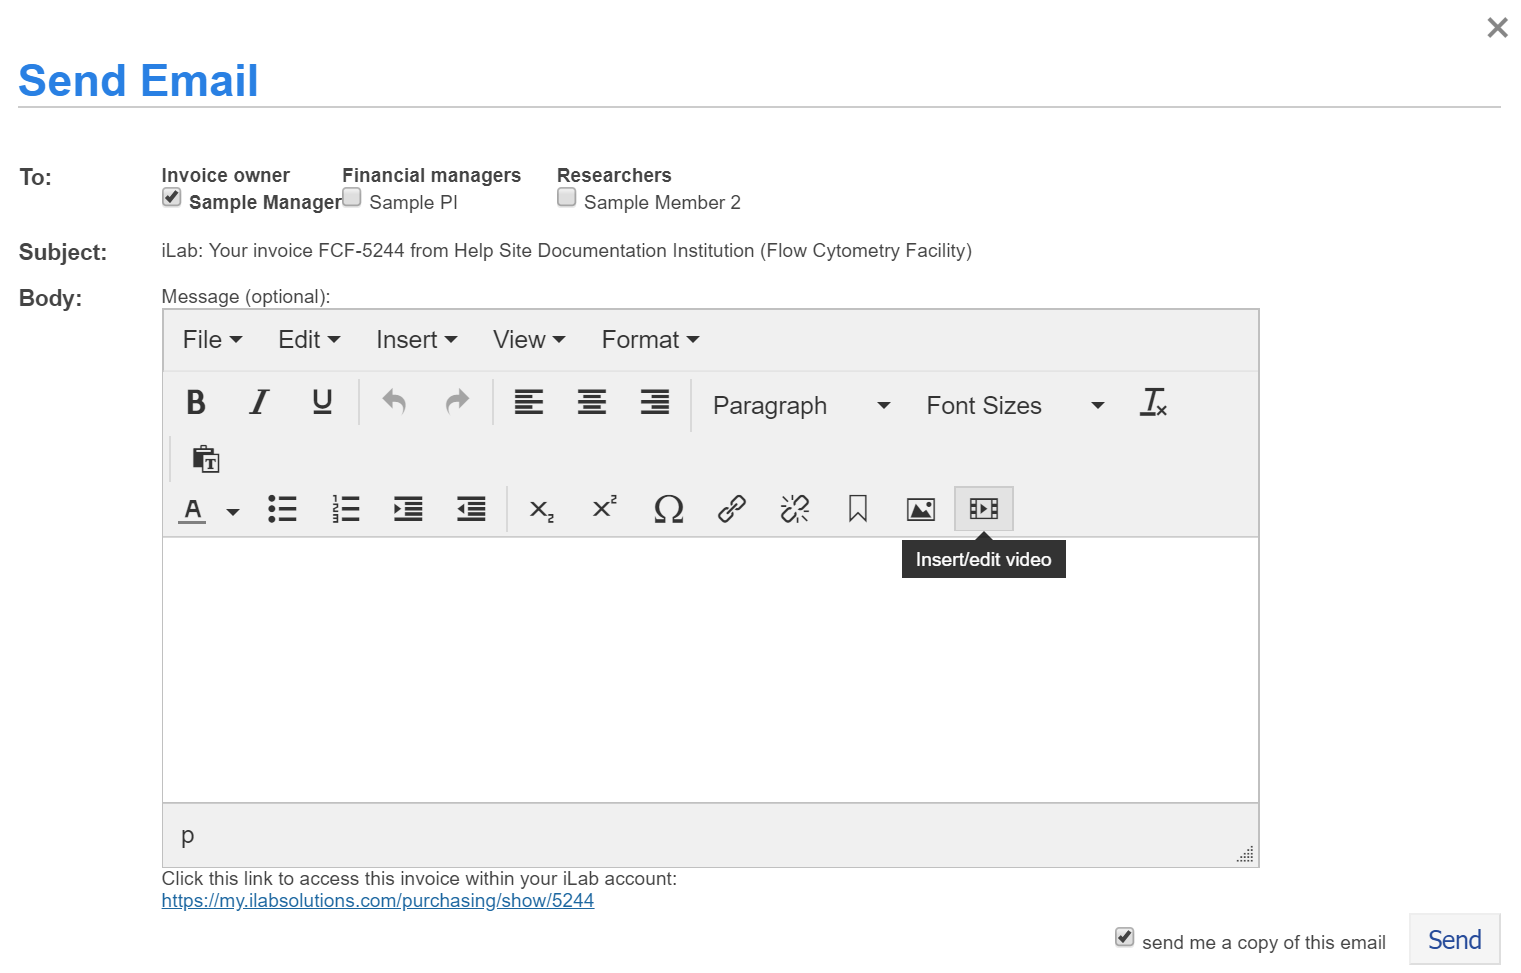This screenshot has width=1521, height=973.
Task: Click the Insert/edit image icon
Action: pos(920,509)
